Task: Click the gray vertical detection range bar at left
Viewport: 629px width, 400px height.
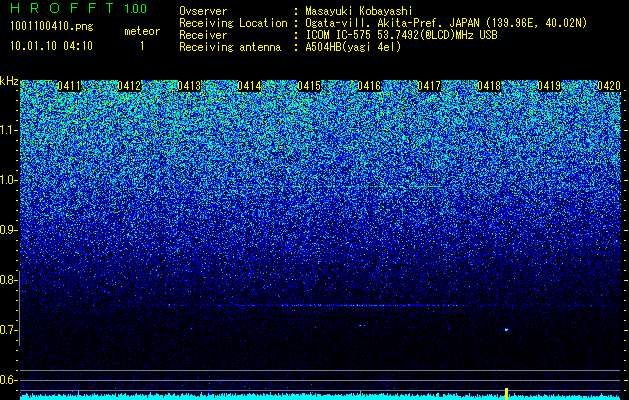Action: point(19,308)
